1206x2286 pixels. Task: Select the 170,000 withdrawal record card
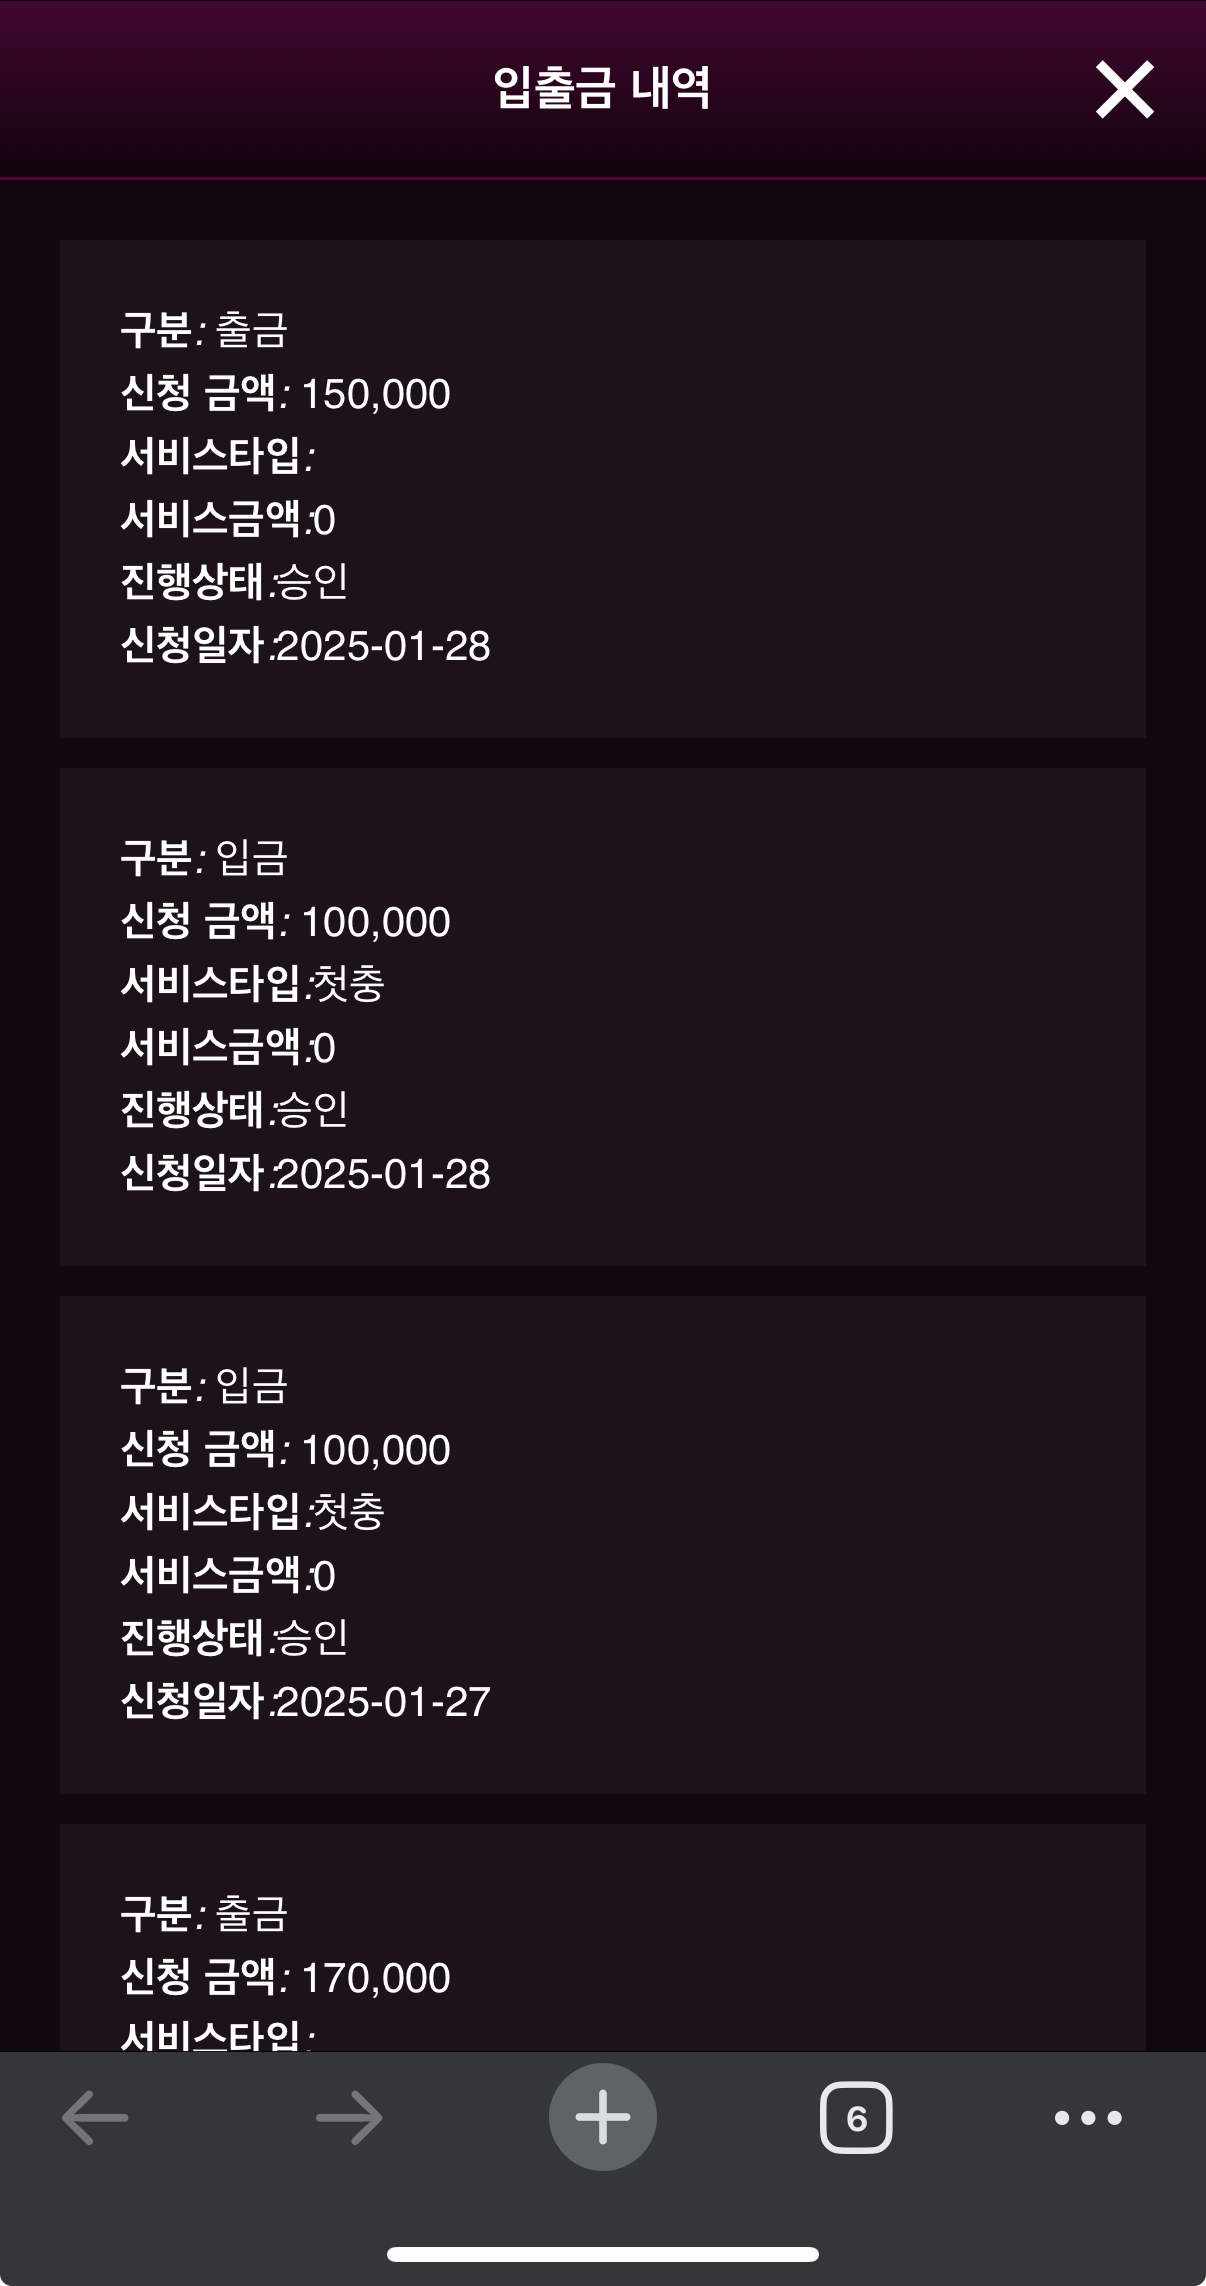(603, 1938)
